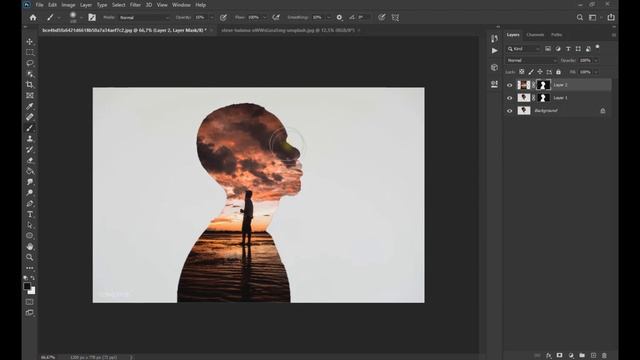The image size is (640, 360).
Task: Open the 3D panel cube icon
Action: 494,67
